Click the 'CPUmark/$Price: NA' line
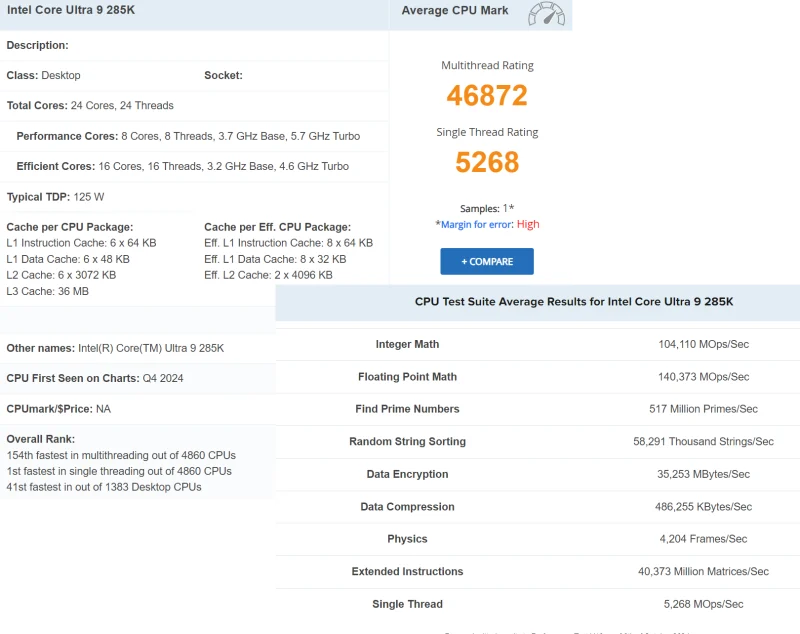 click(x=59, y=409)
